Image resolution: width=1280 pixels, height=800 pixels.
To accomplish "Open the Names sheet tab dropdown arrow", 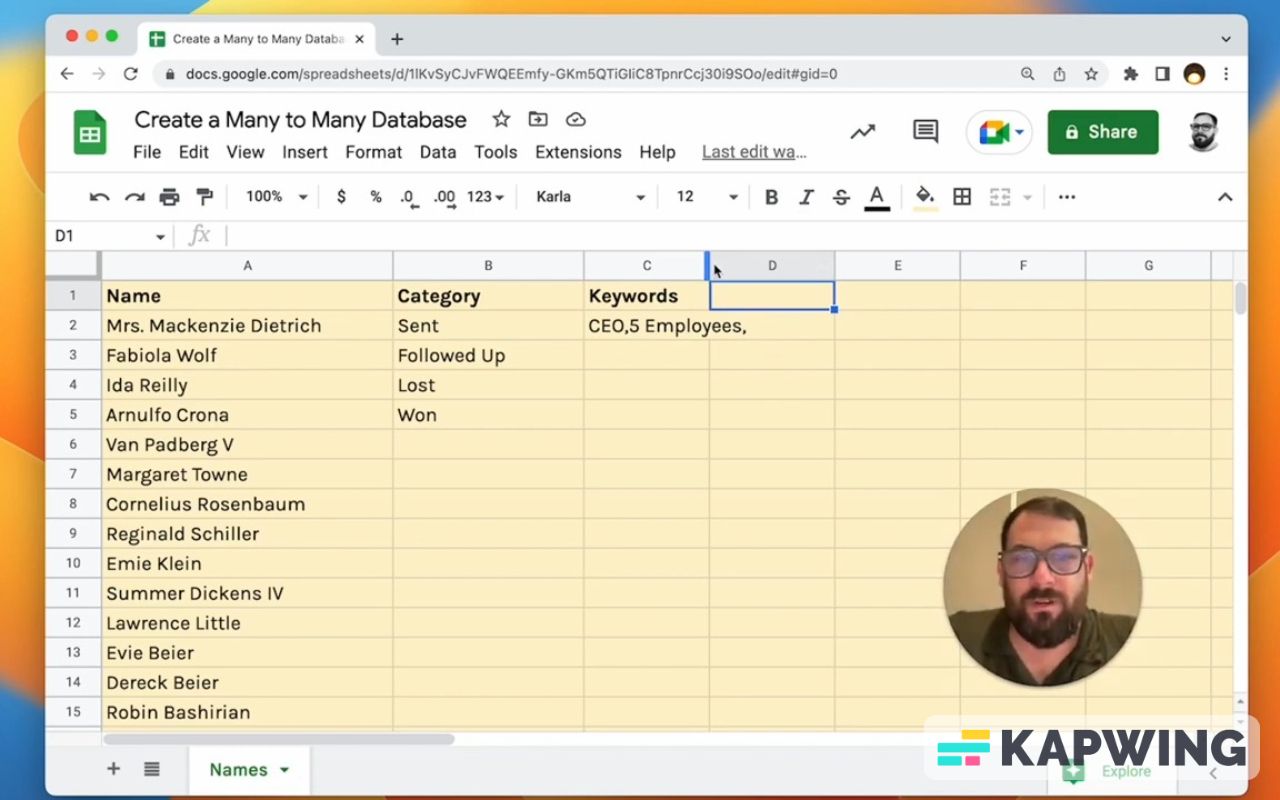I will [x=284, y=770].
